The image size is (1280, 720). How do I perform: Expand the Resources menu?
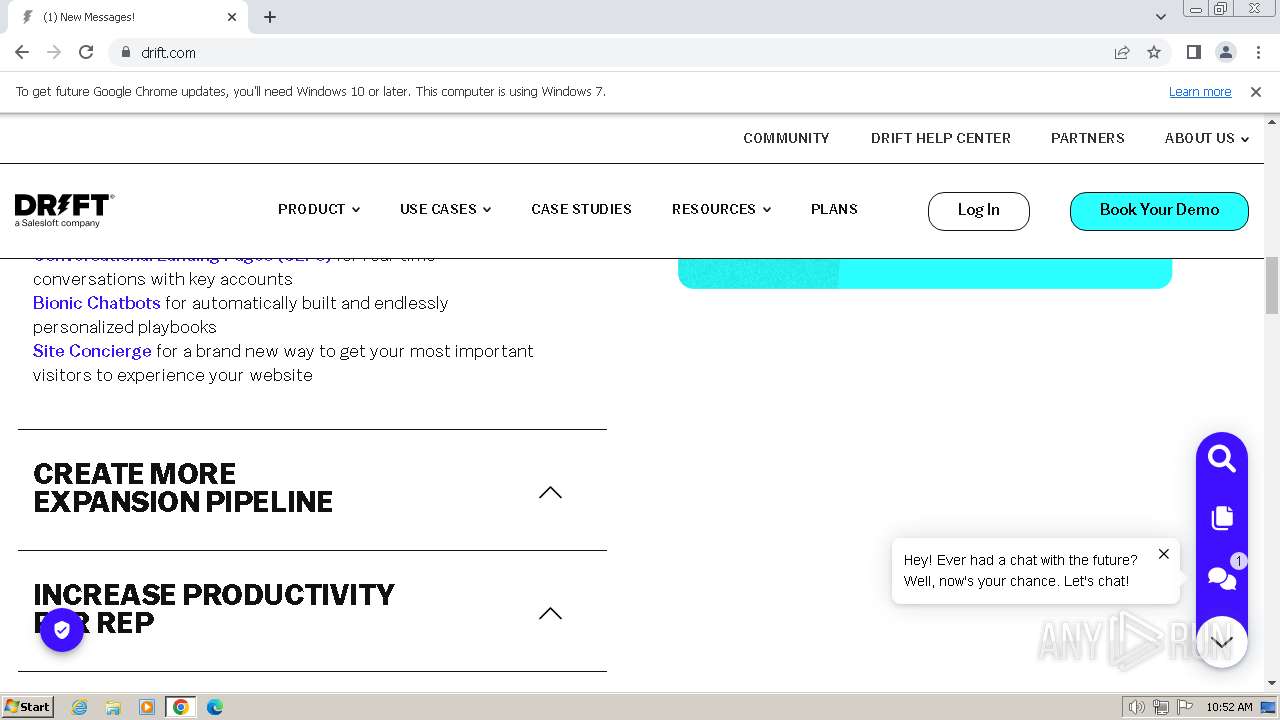click(721, 209)
